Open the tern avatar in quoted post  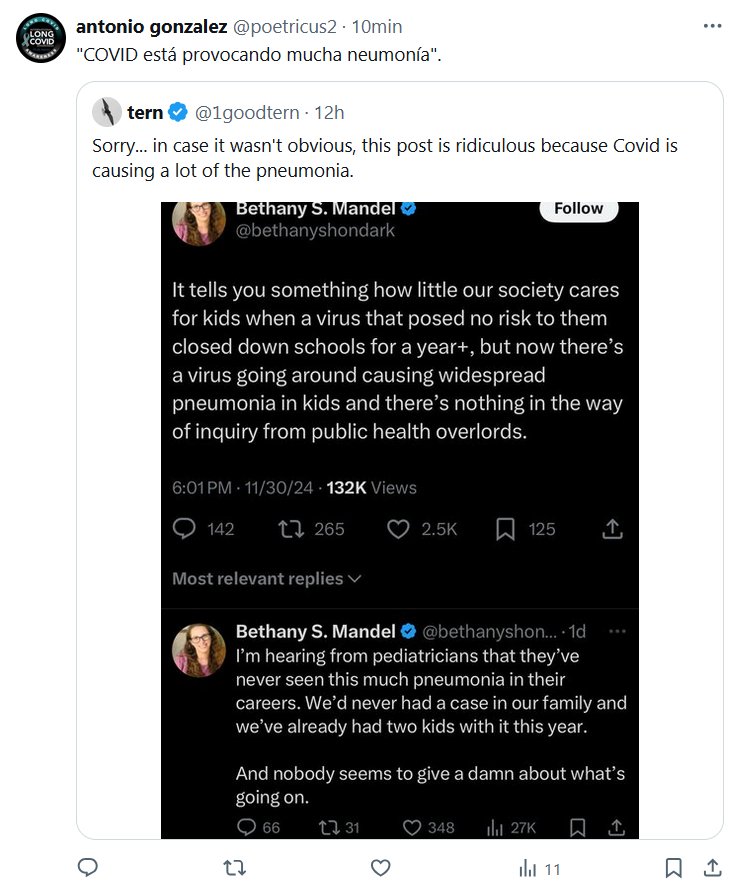point(106,112)
